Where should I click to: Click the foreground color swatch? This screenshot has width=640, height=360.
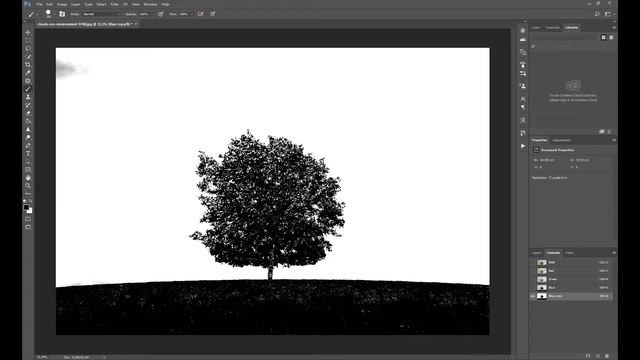tap(26, 208)
